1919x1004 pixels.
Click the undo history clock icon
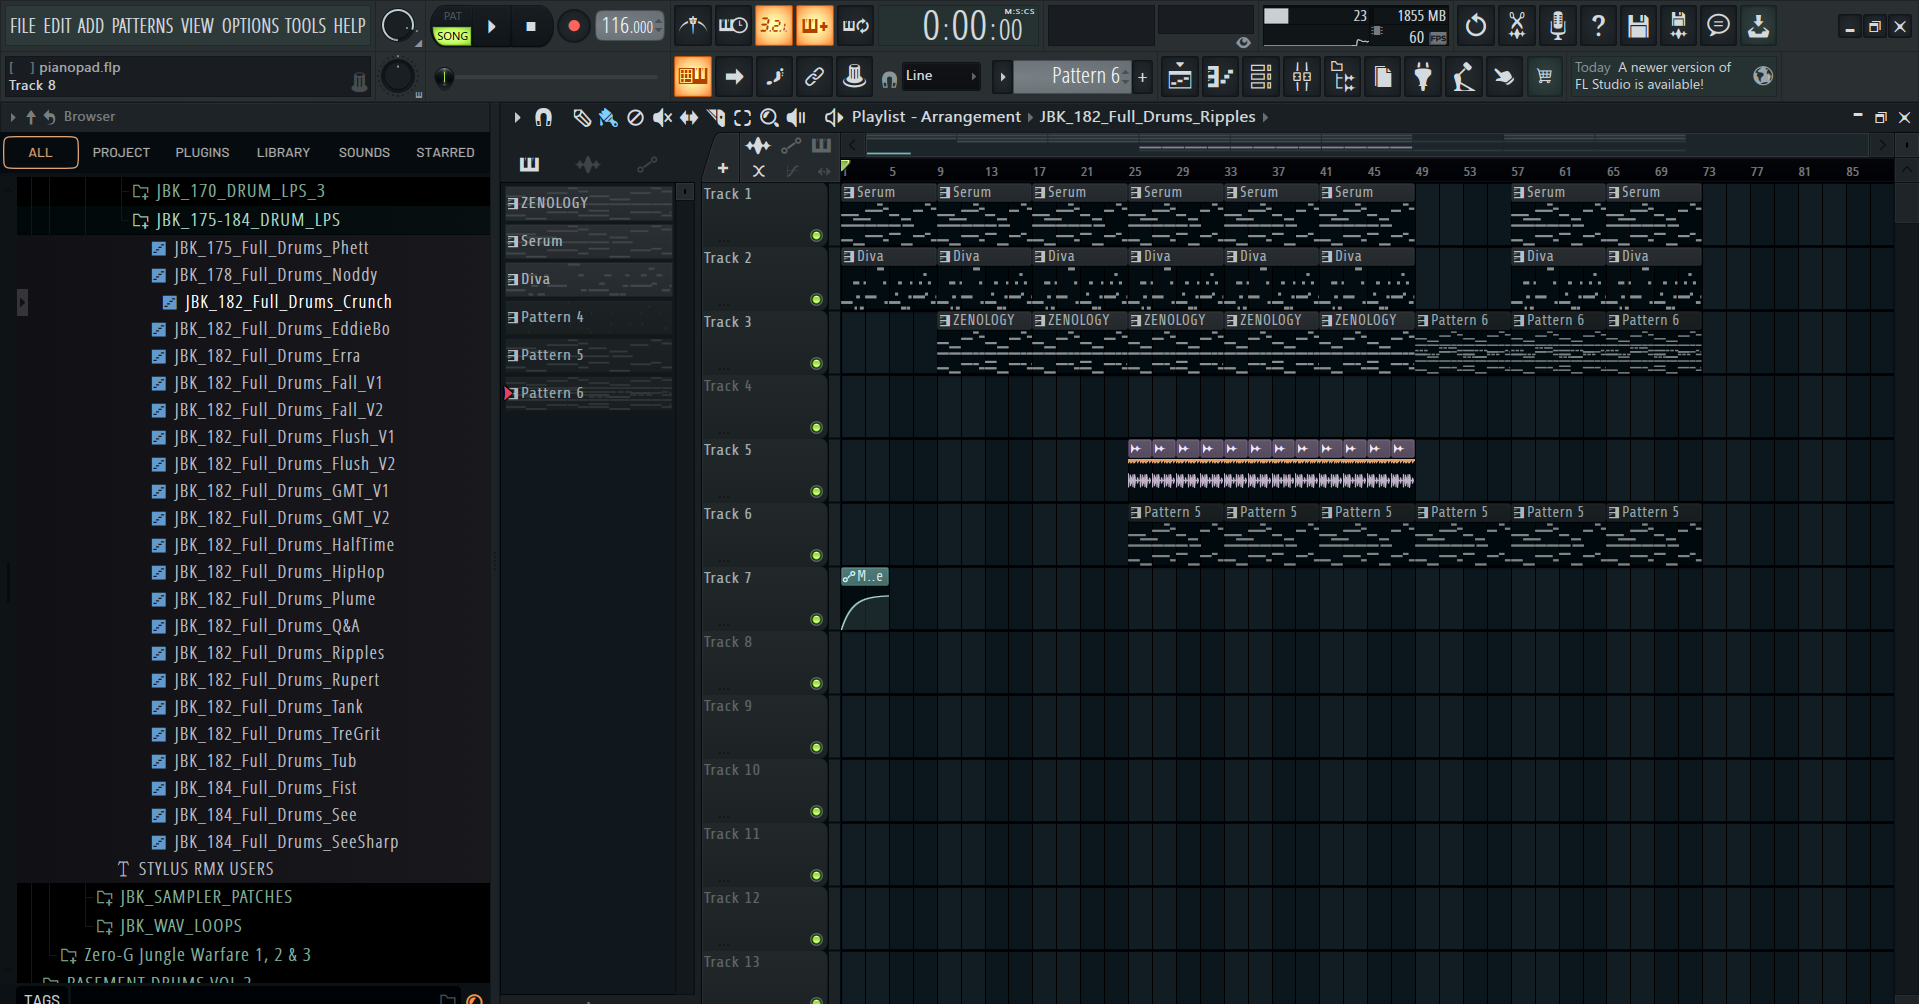1476,26
